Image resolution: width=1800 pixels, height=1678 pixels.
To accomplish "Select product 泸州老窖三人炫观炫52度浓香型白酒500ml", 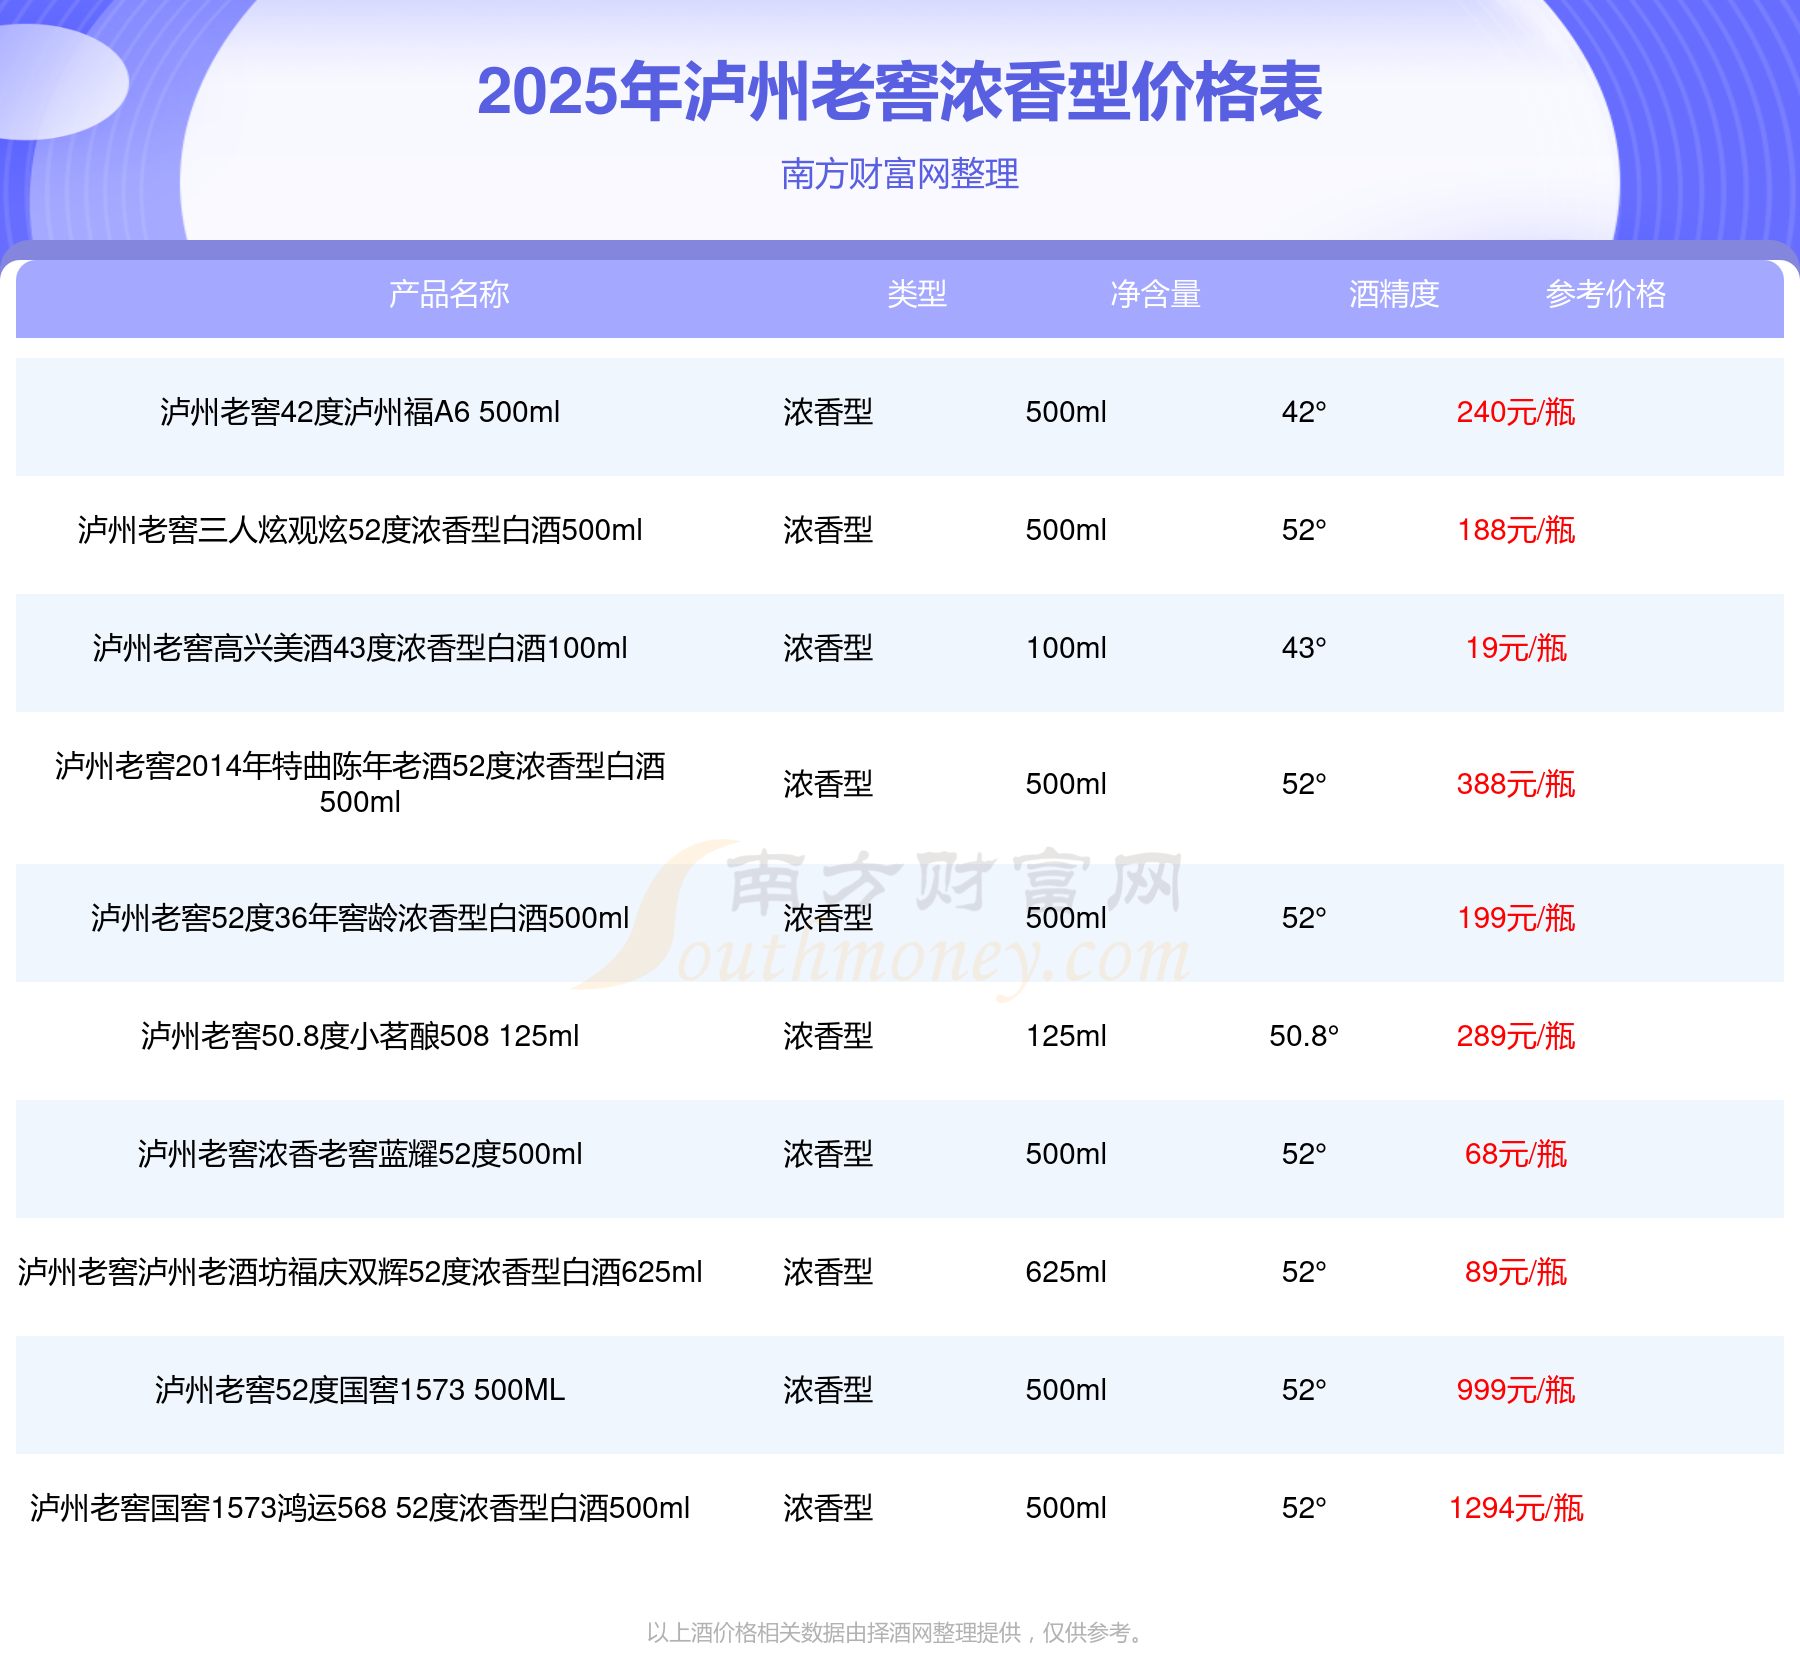I will click(360, 530).
